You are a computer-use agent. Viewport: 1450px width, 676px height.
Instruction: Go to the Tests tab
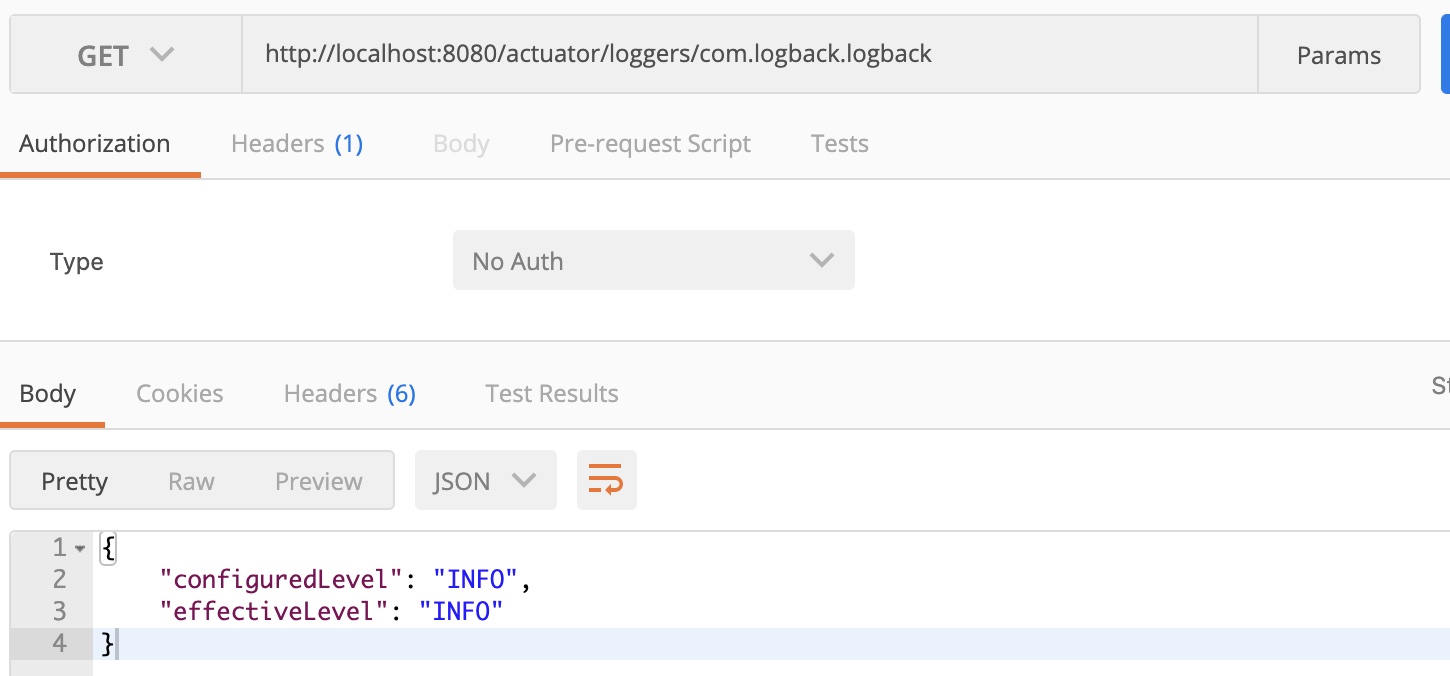pos(839,144)
